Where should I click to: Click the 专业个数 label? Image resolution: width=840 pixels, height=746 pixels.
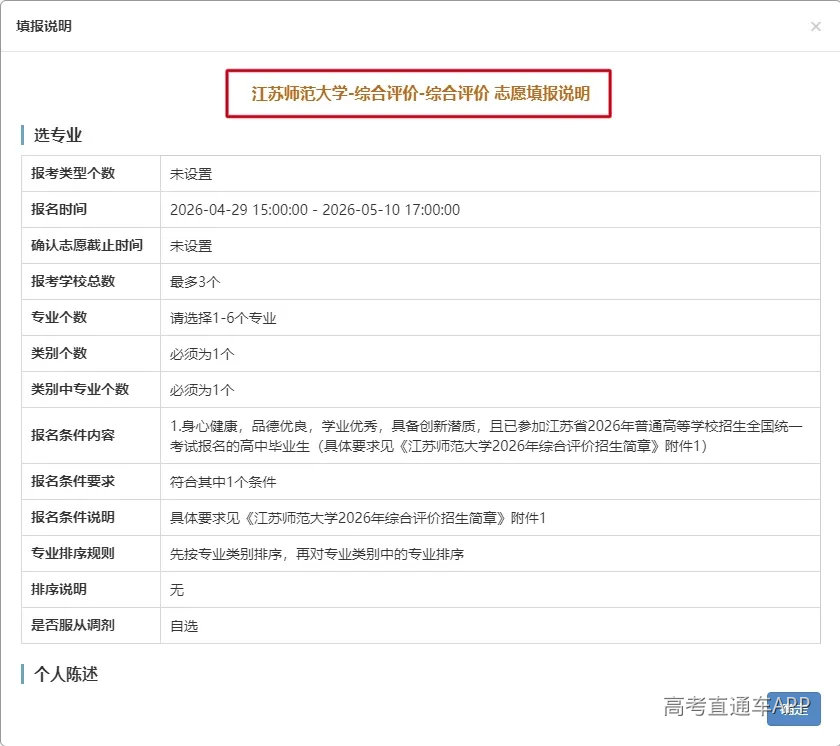click(x=59, y=317)
